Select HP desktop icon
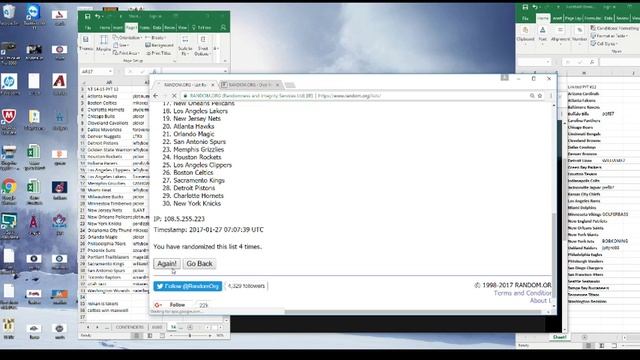 9,84
